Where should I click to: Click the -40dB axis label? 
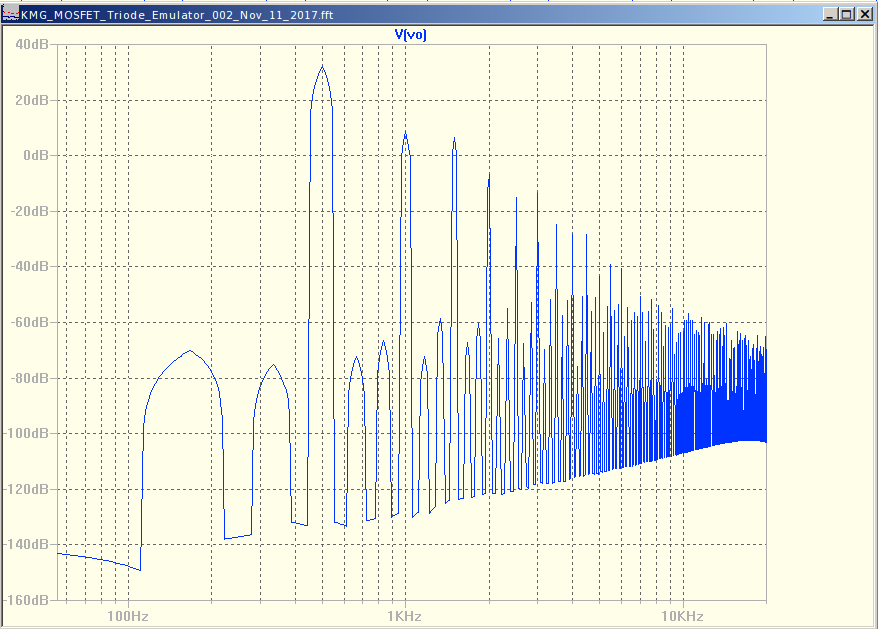30,266
